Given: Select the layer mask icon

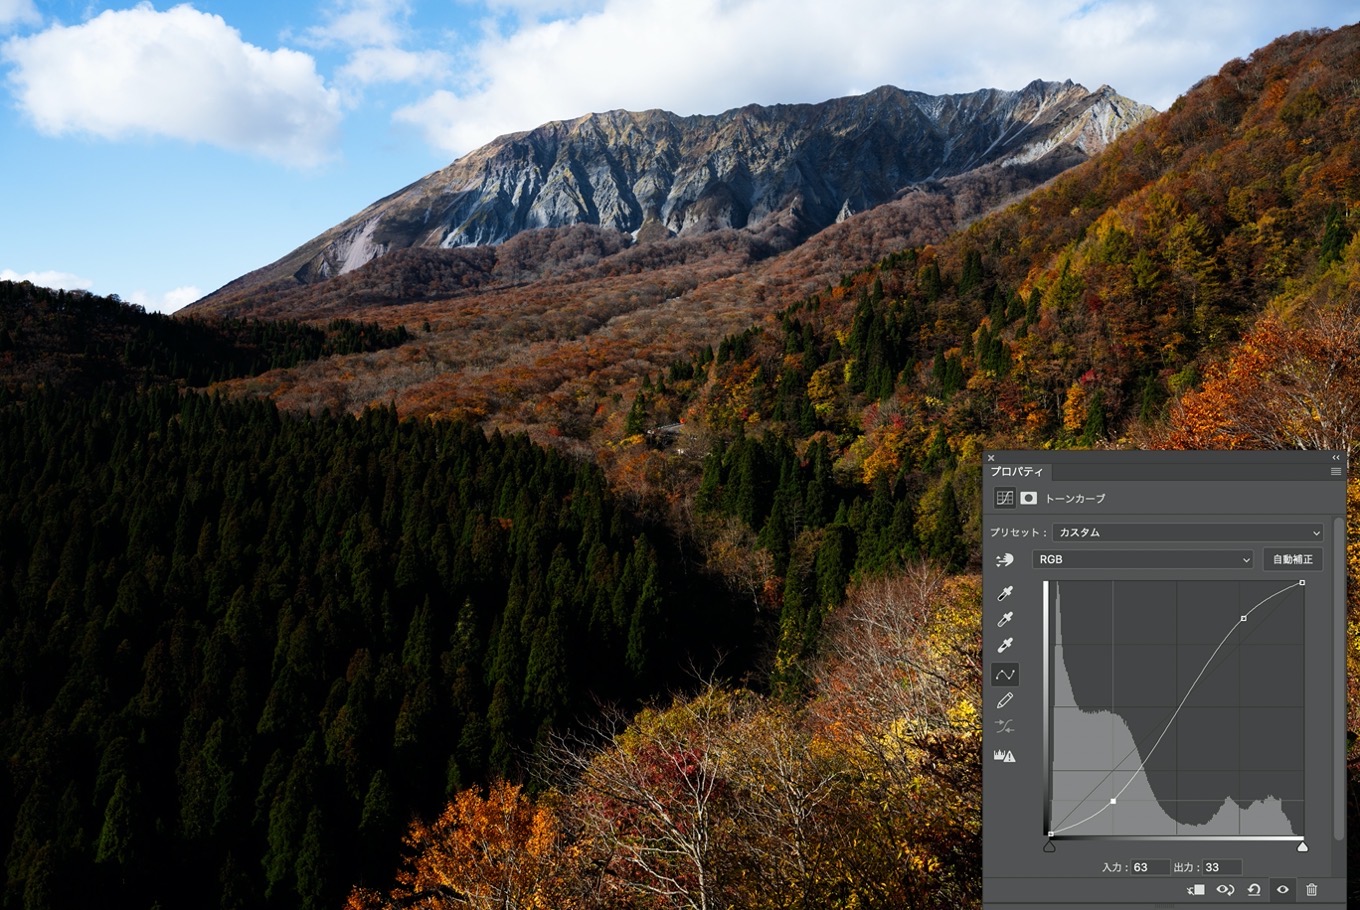Looking at the screenshot, I should coord(1028,498).
